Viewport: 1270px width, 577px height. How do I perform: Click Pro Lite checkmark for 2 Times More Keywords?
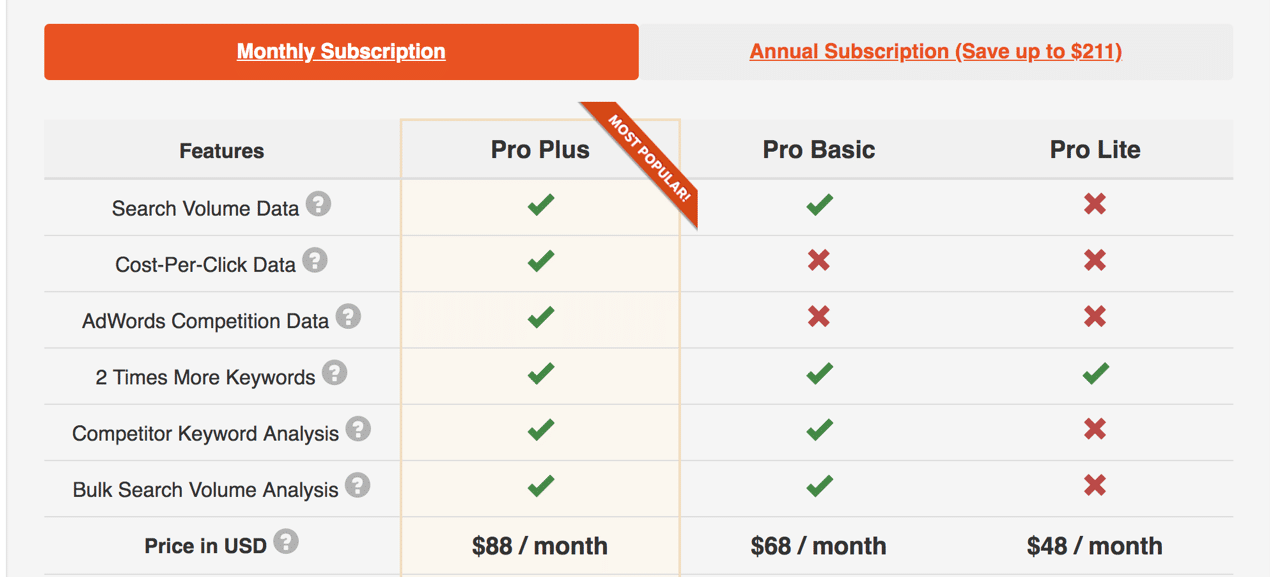pos(1096,374)
